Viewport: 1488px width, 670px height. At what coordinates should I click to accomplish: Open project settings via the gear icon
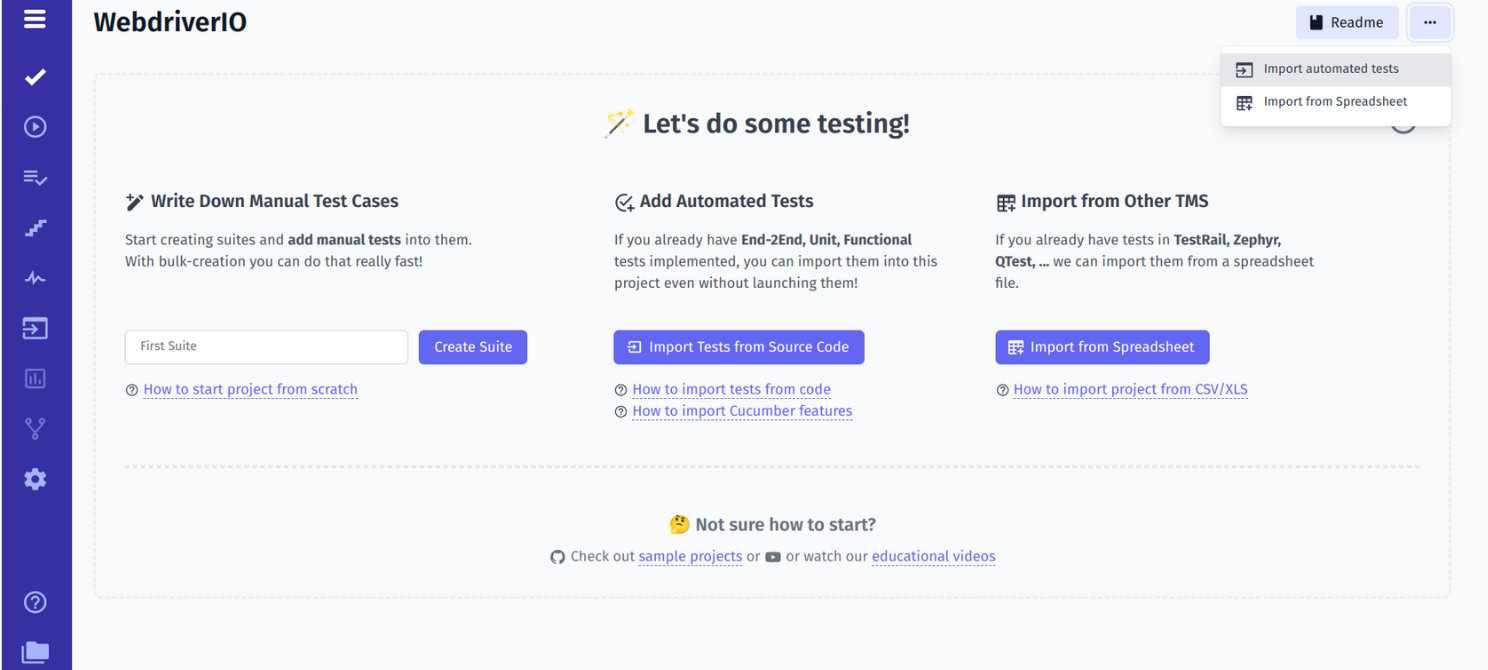35,479
